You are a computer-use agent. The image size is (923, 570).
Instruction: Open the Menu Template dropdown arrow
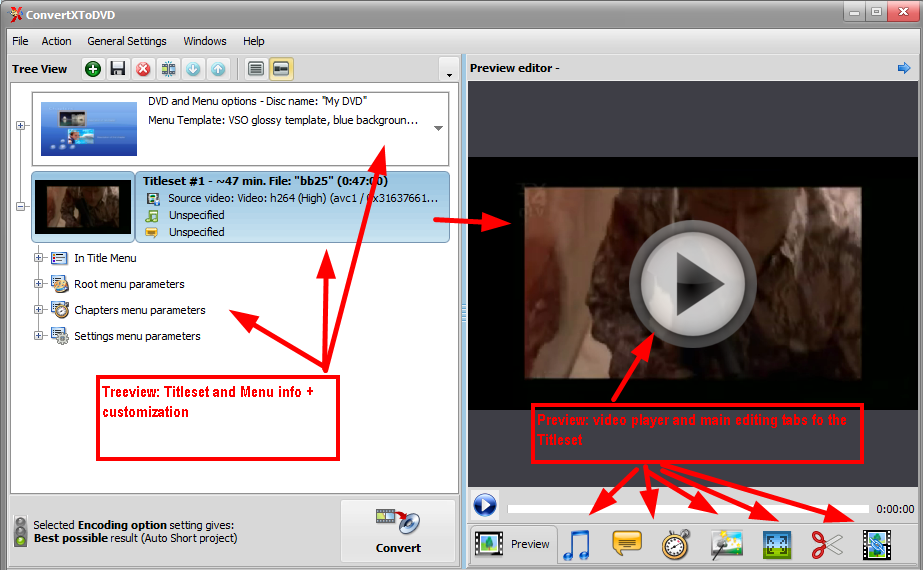click(x=438, y=128)
